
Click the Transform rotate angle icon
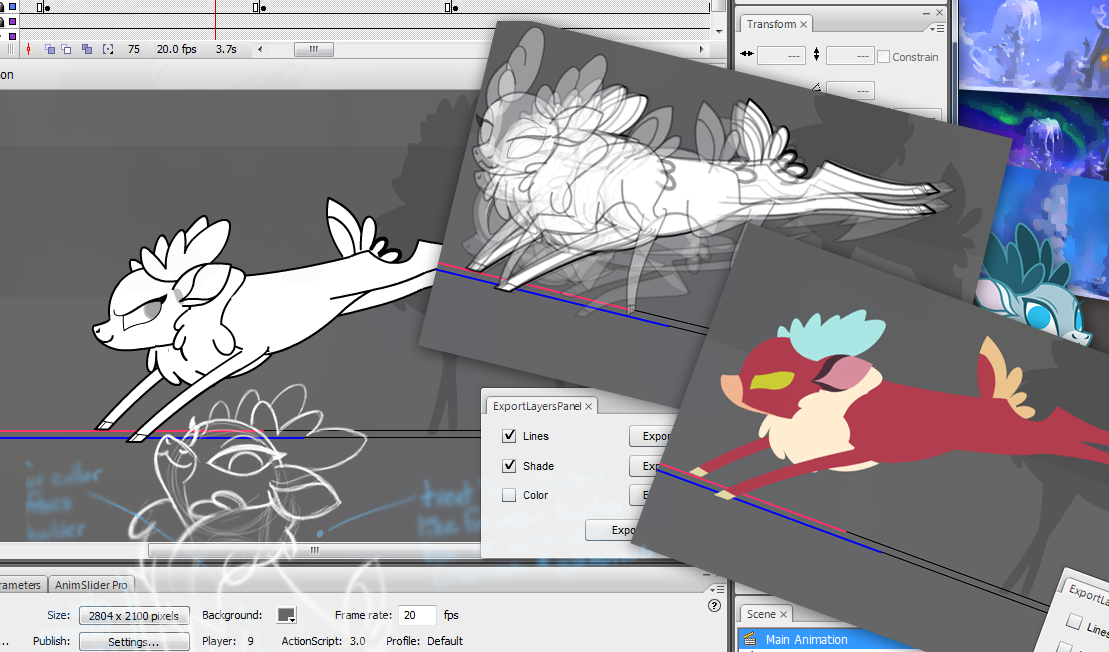tap(816, 87)
